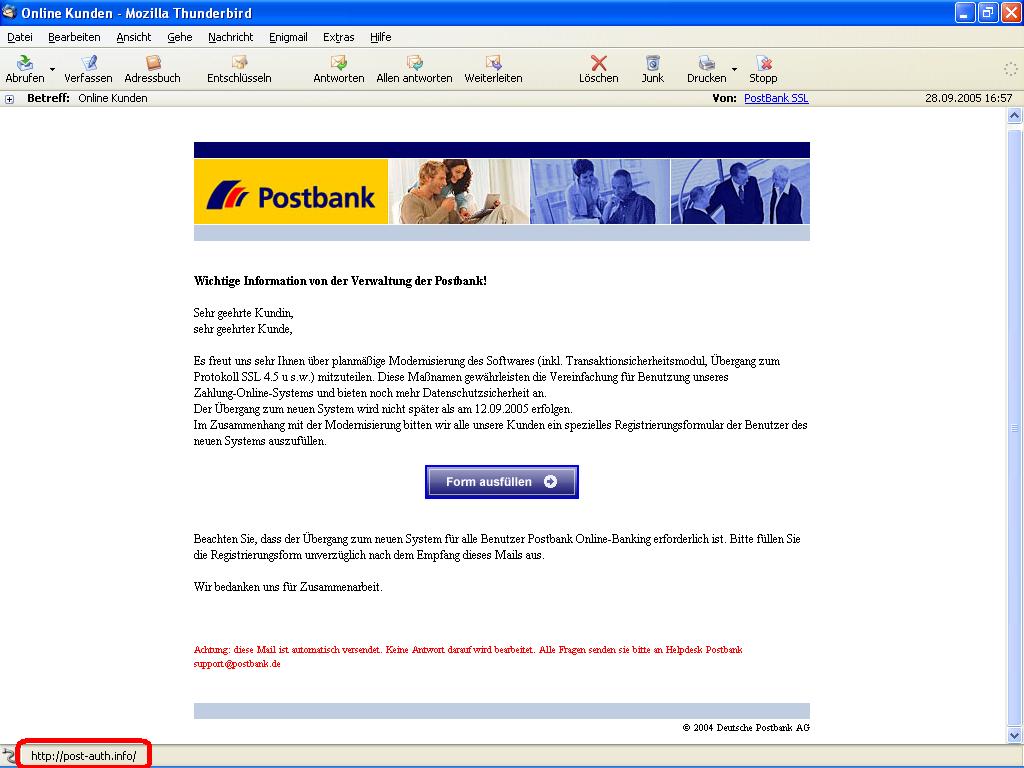Expand the message header with plus icon
Viewport: 1024px width, 768px height.
pos(9,99)
